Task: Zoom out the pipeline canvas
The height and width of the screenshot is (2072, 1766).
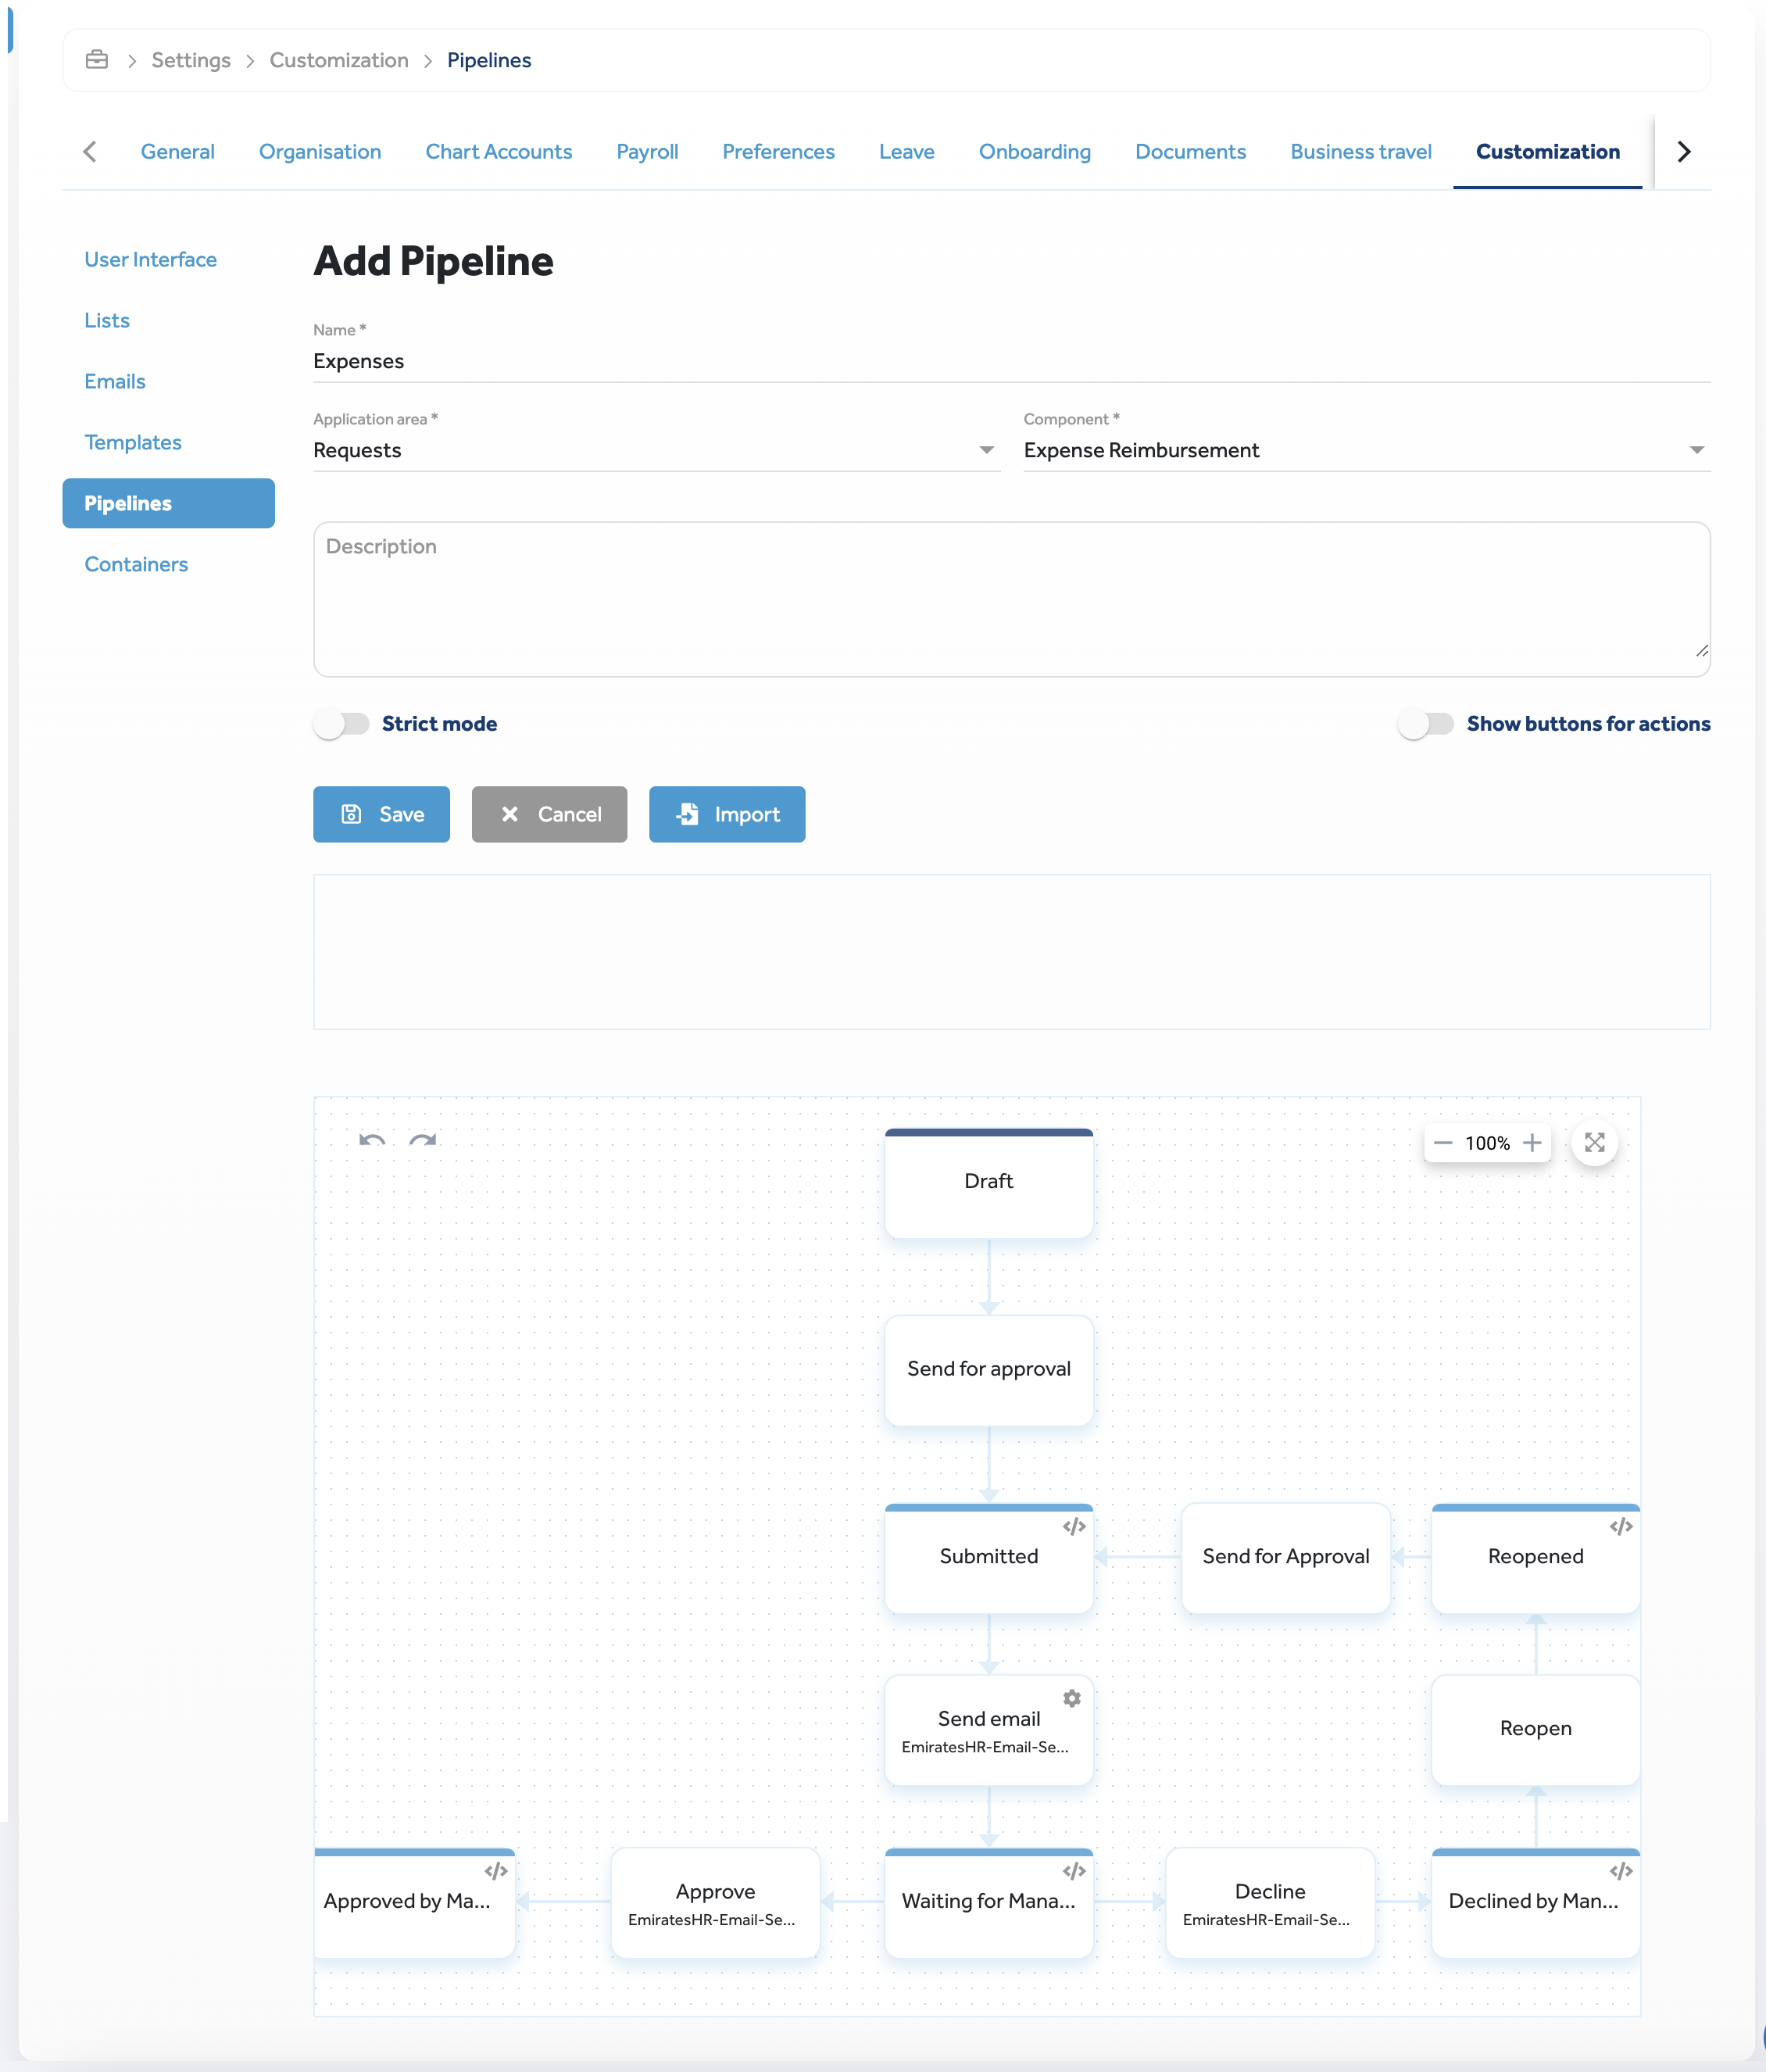Action: coord(1443,1143)
